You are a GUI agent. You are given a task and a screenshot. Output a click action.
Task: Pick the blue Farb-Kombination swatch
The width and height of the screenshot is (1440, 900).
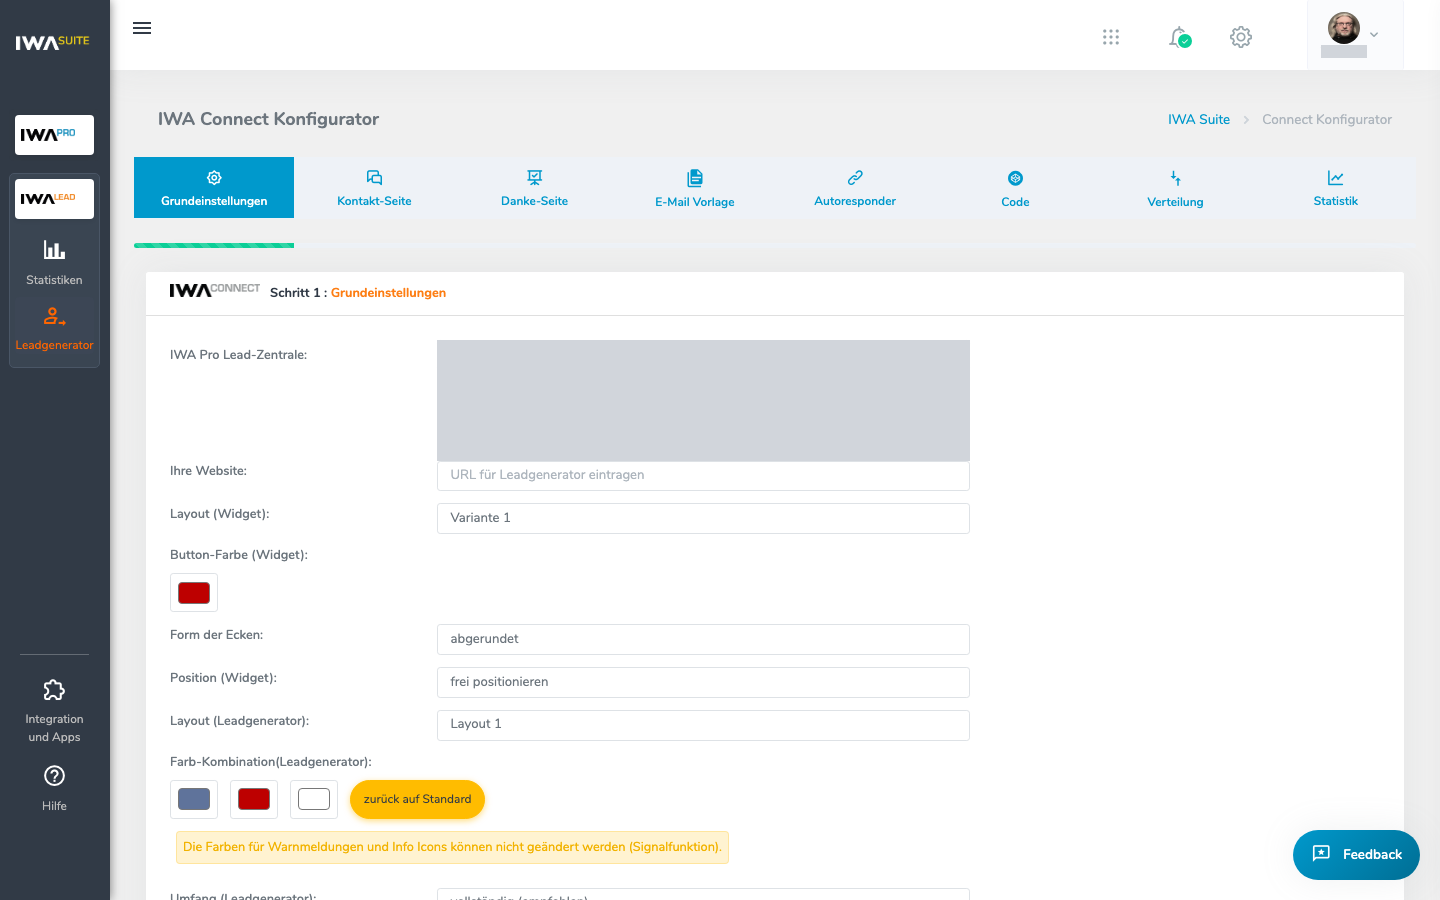[x=194, y=799]
